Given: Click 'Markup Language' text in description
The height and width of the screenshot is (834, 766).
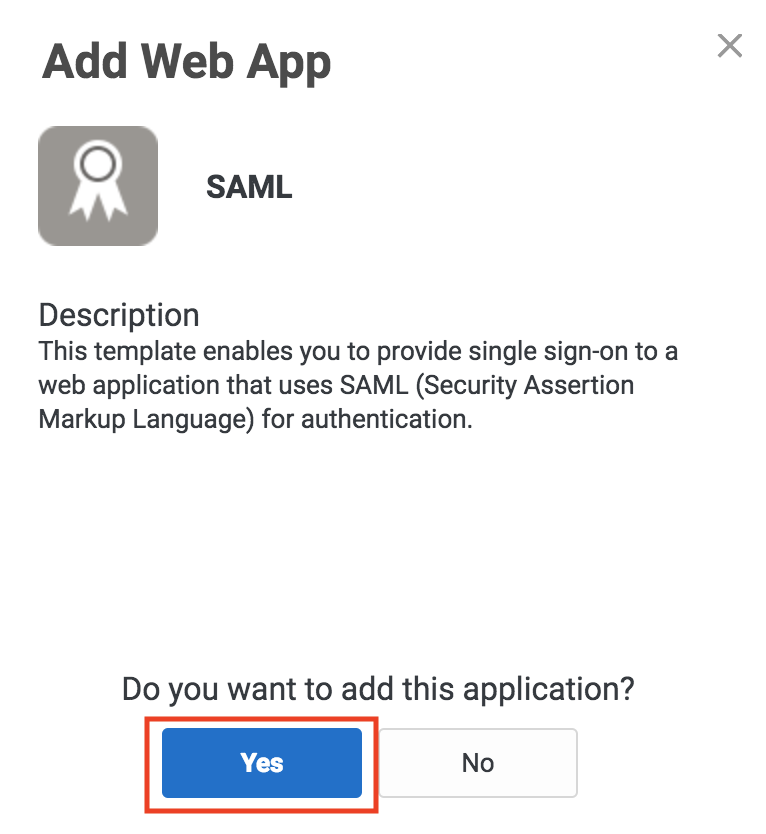Looking at the screenshot, I should [x=146, y=420].
